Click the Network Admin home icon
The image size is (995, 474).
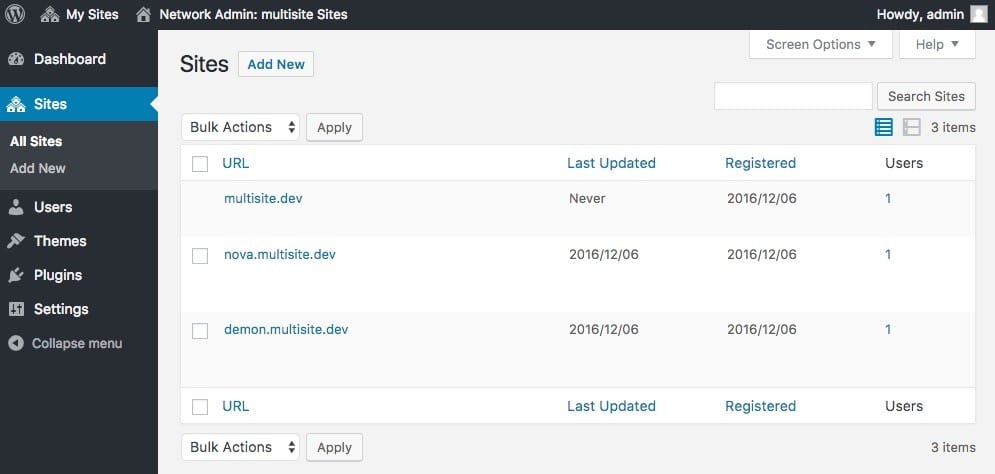pyautogui.click(x=144, y=14)
